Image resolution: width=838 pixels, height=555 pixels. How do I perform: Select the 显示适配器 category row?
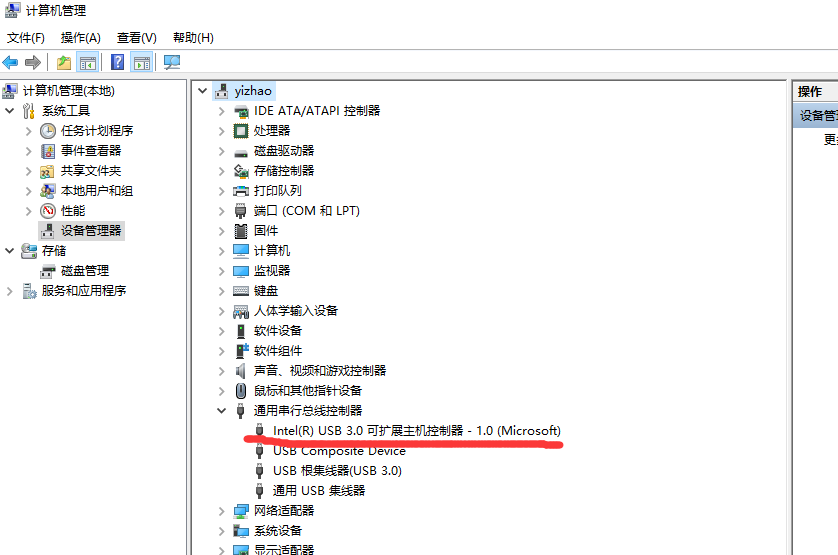click(284, 549)
